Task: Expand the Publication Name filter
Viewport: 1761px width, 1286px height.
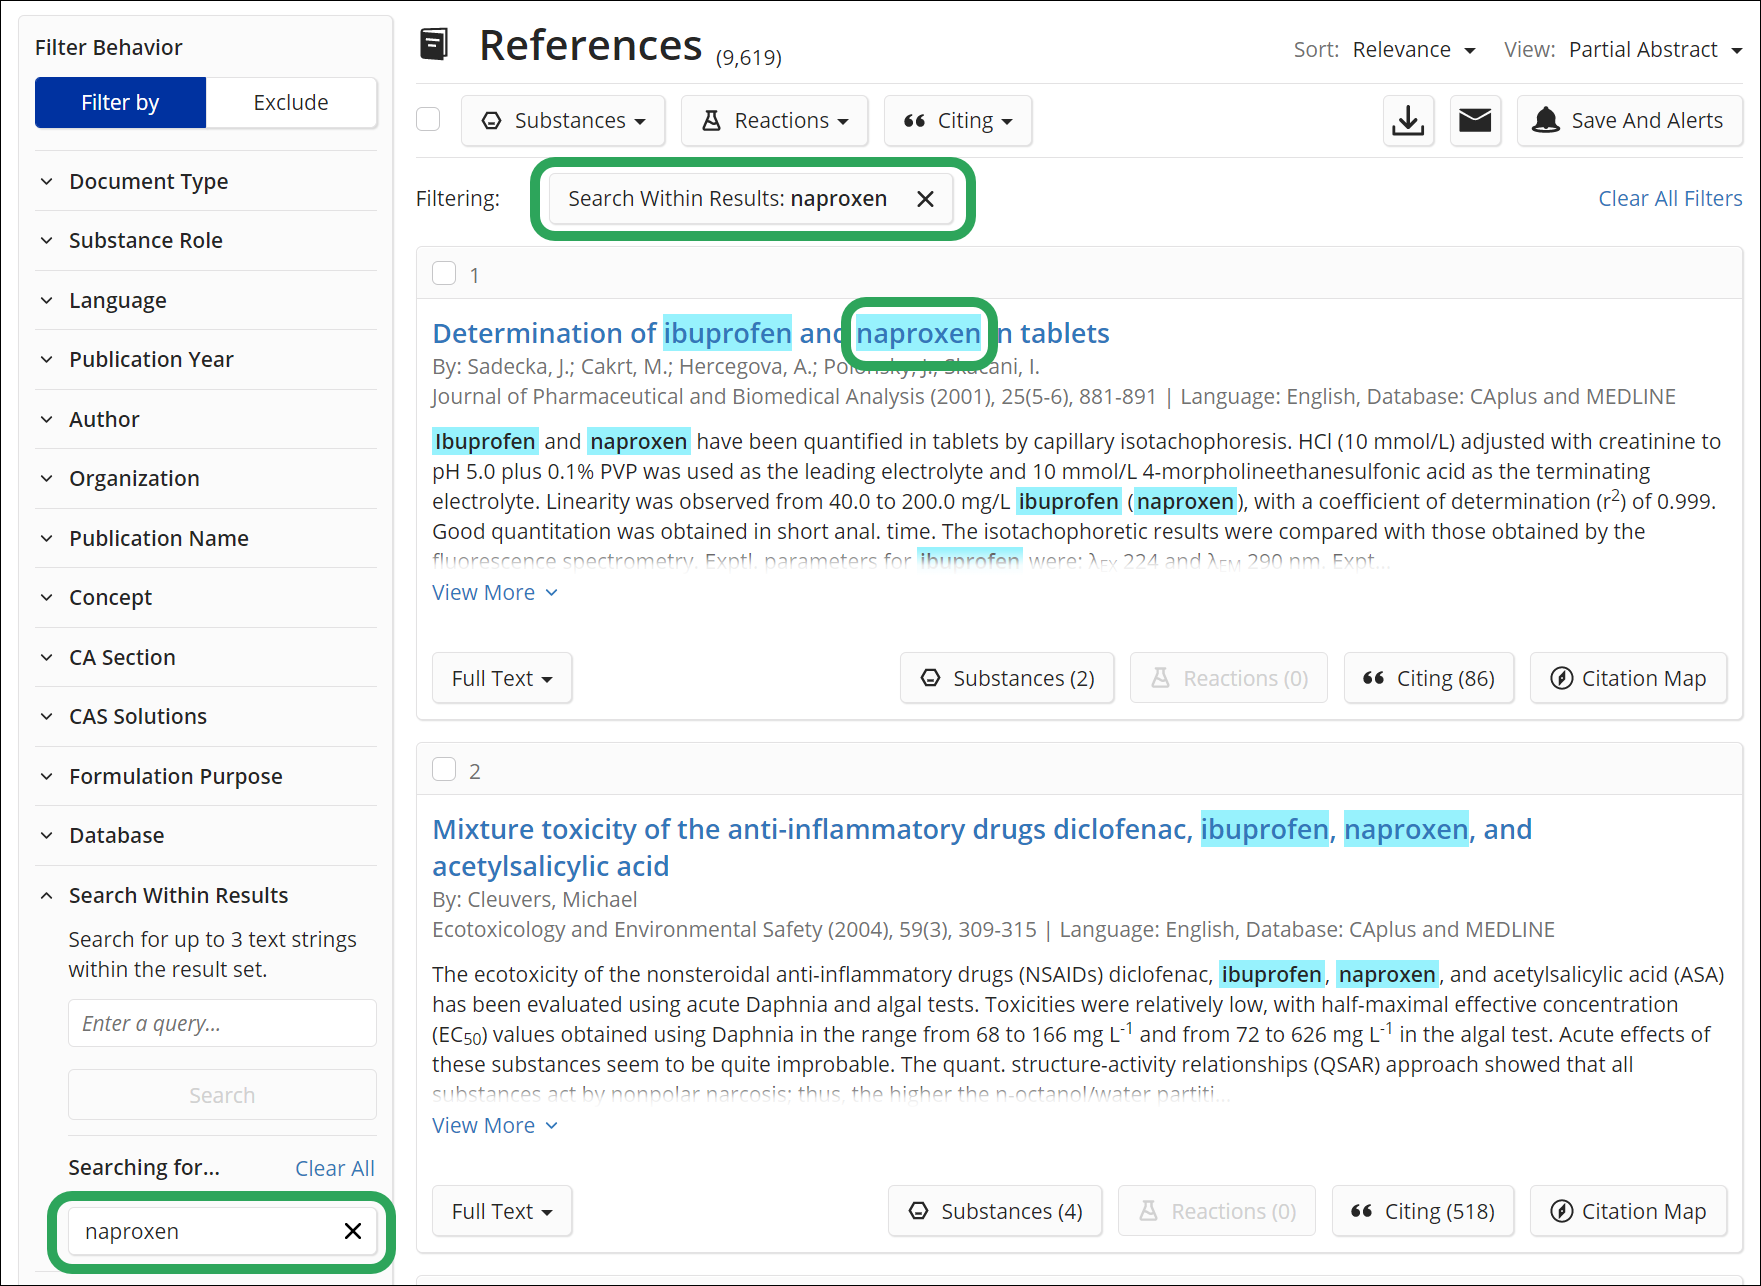Action: click(206, 538)
